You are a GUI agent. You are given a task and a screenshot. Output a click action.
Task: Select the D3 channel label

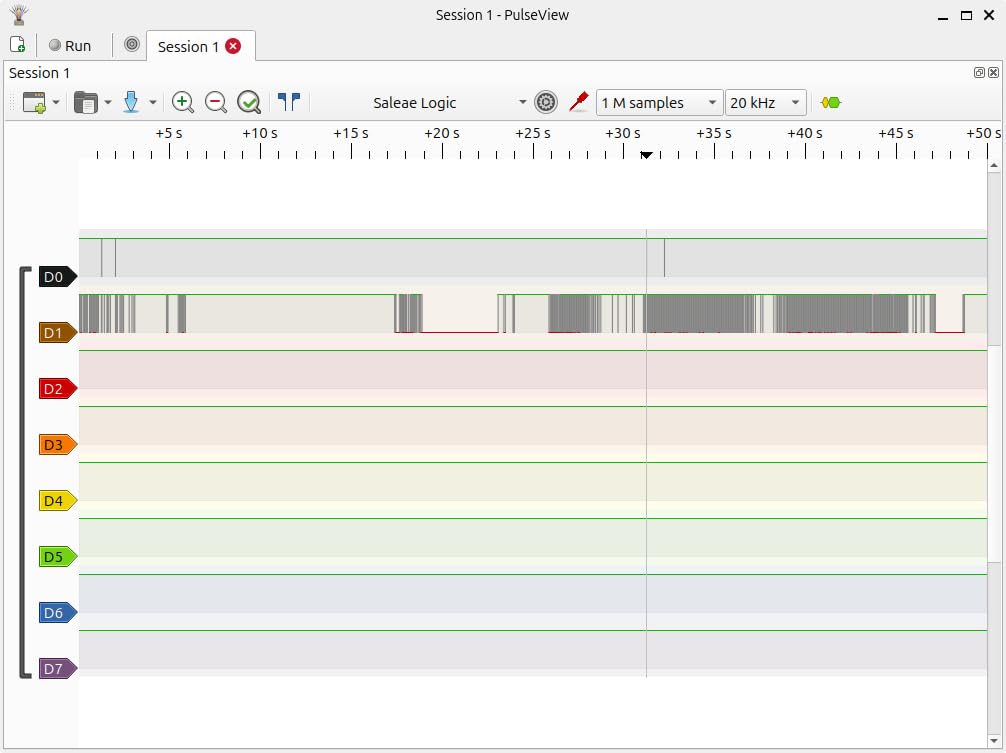click(x=58, y=444)
